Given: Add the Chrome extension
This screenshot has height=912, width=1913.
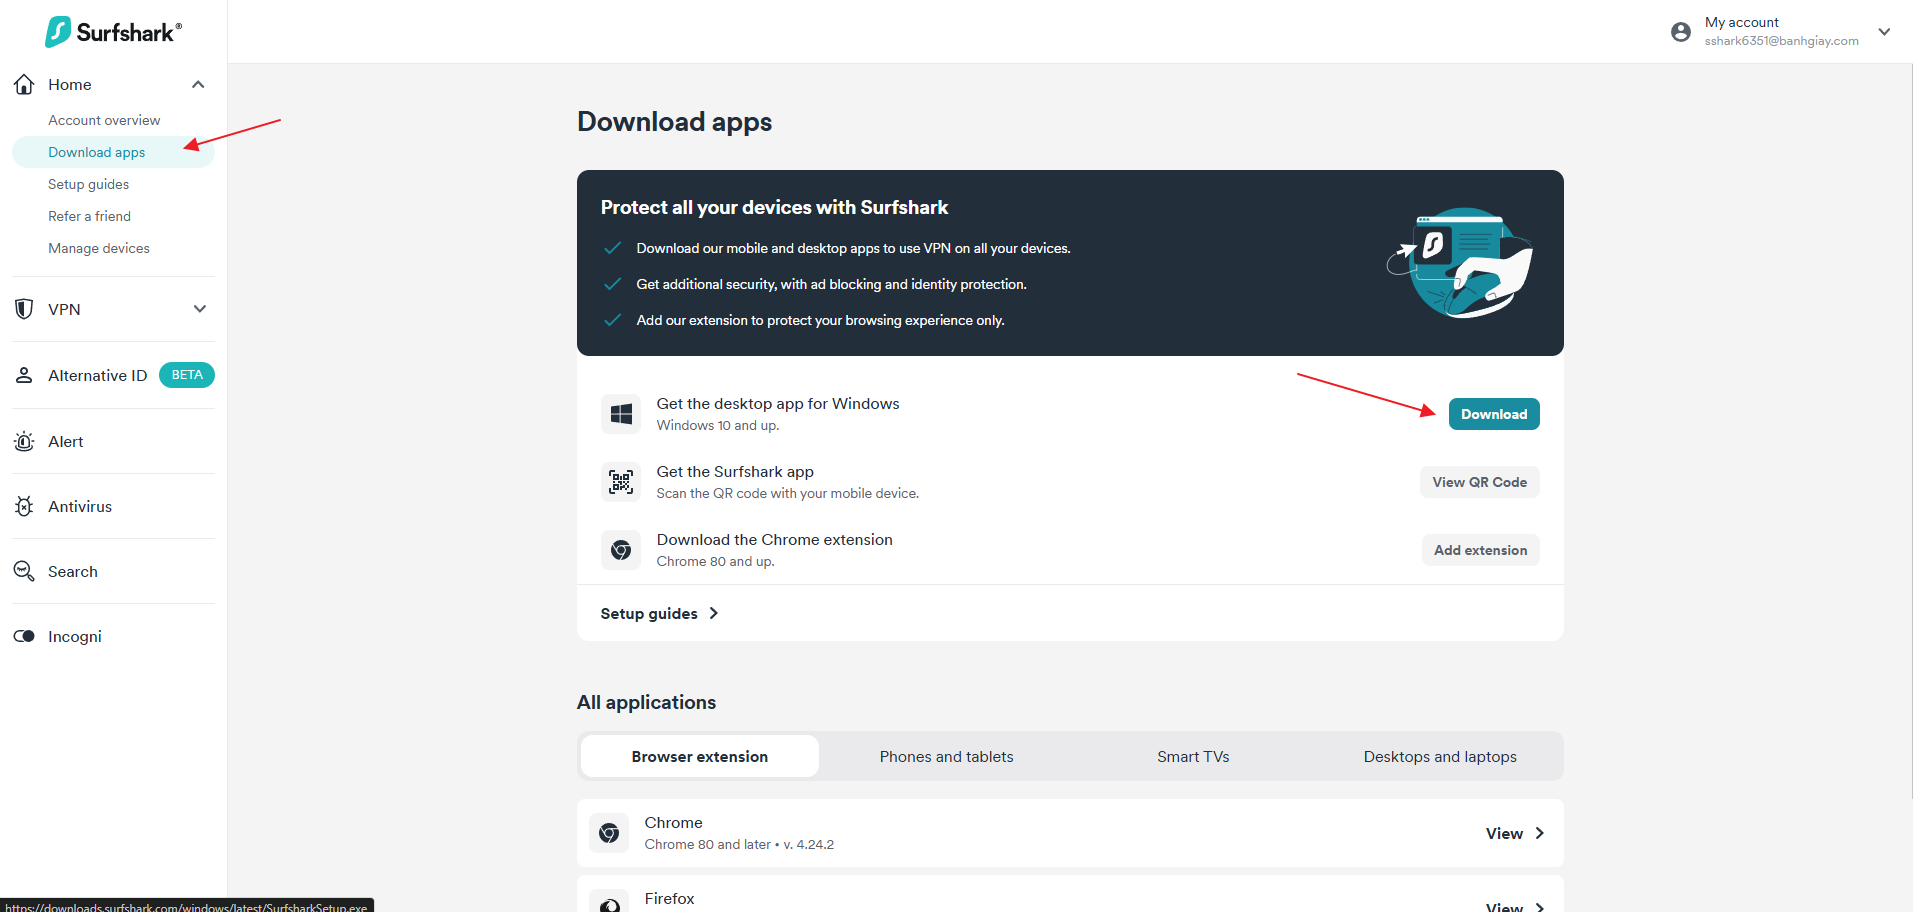Looking at the screenshot, I should 1480,550.
